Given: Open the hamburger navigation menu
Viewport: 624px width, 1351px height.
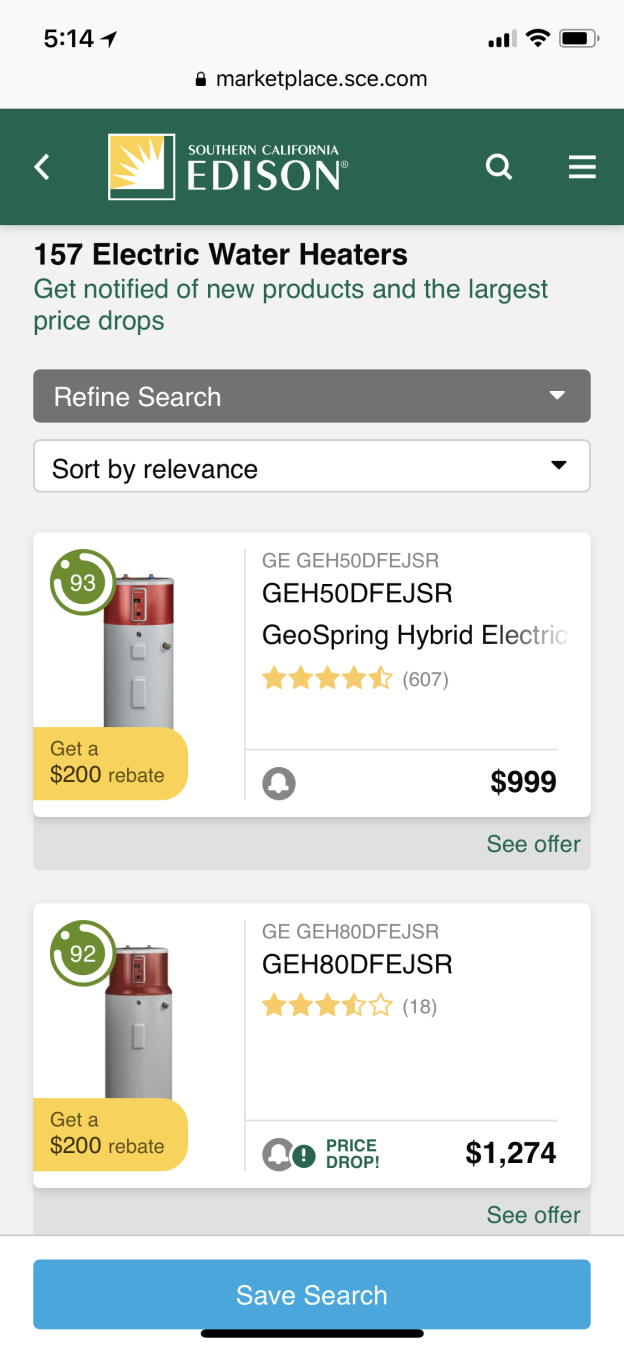Looking at the screenshot, I should pos(582,167).
